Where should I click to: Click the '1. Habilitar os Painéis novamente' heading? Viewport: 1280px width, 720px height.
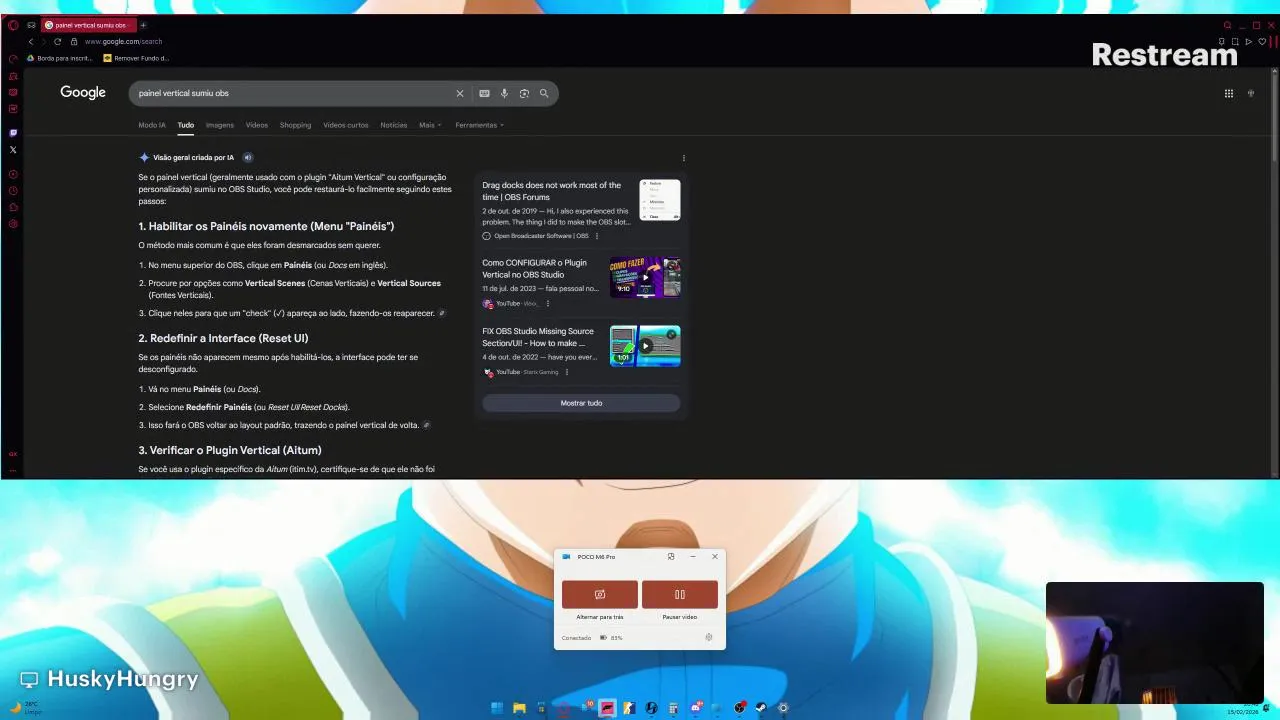point(266,226)
